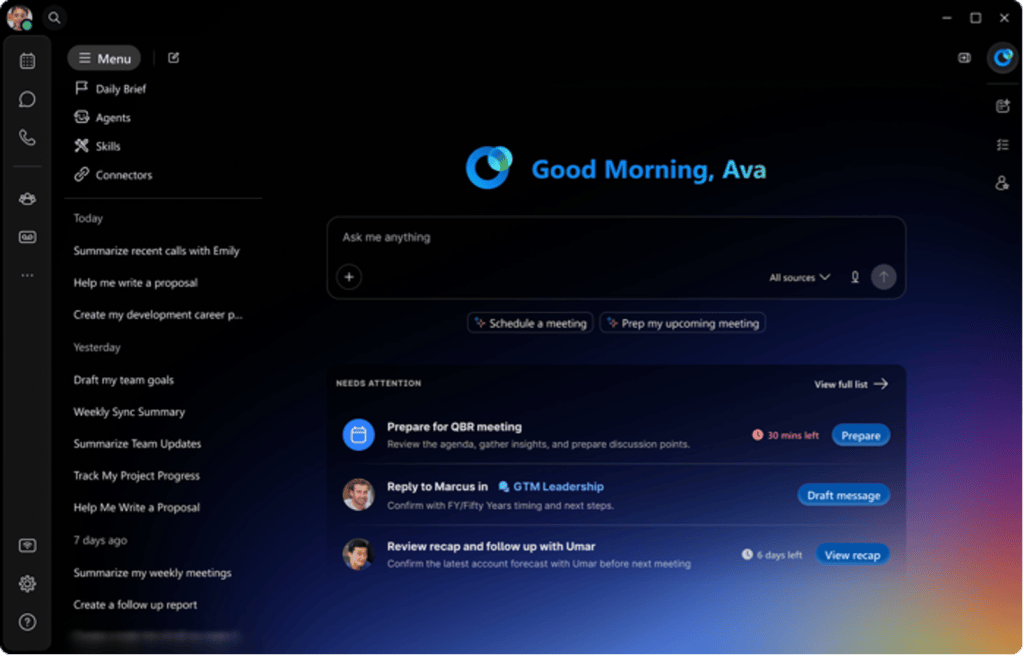Click the send arrow button

(x=884, y=278)
